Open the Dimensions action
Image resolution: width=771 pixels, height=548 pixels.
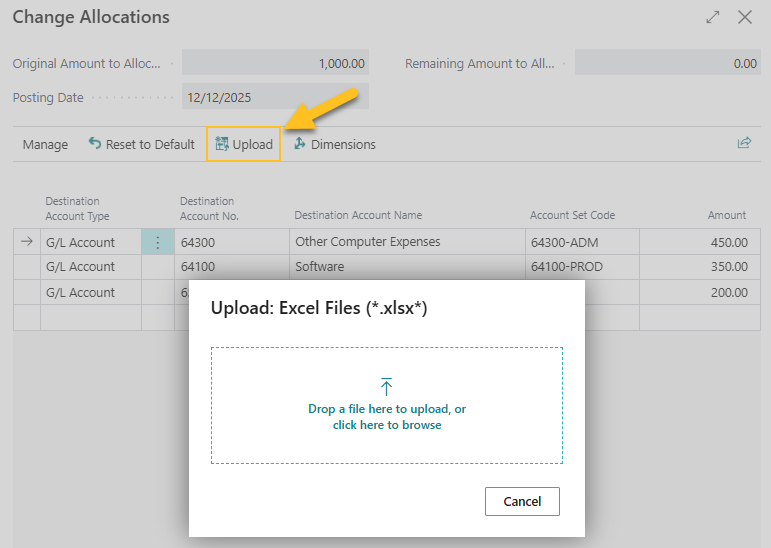[335, 144]
